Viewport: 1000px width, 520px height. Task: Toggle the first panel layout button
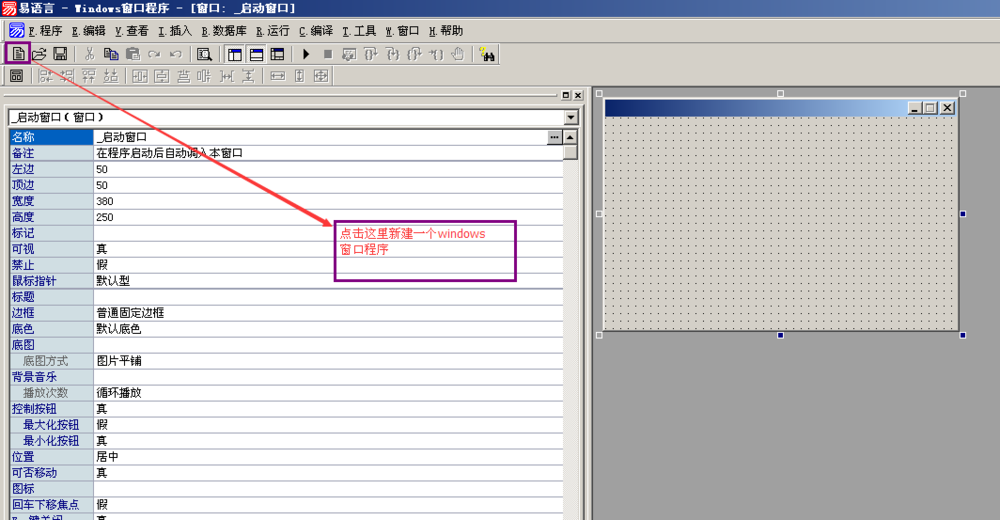click(x=235, y=54)
